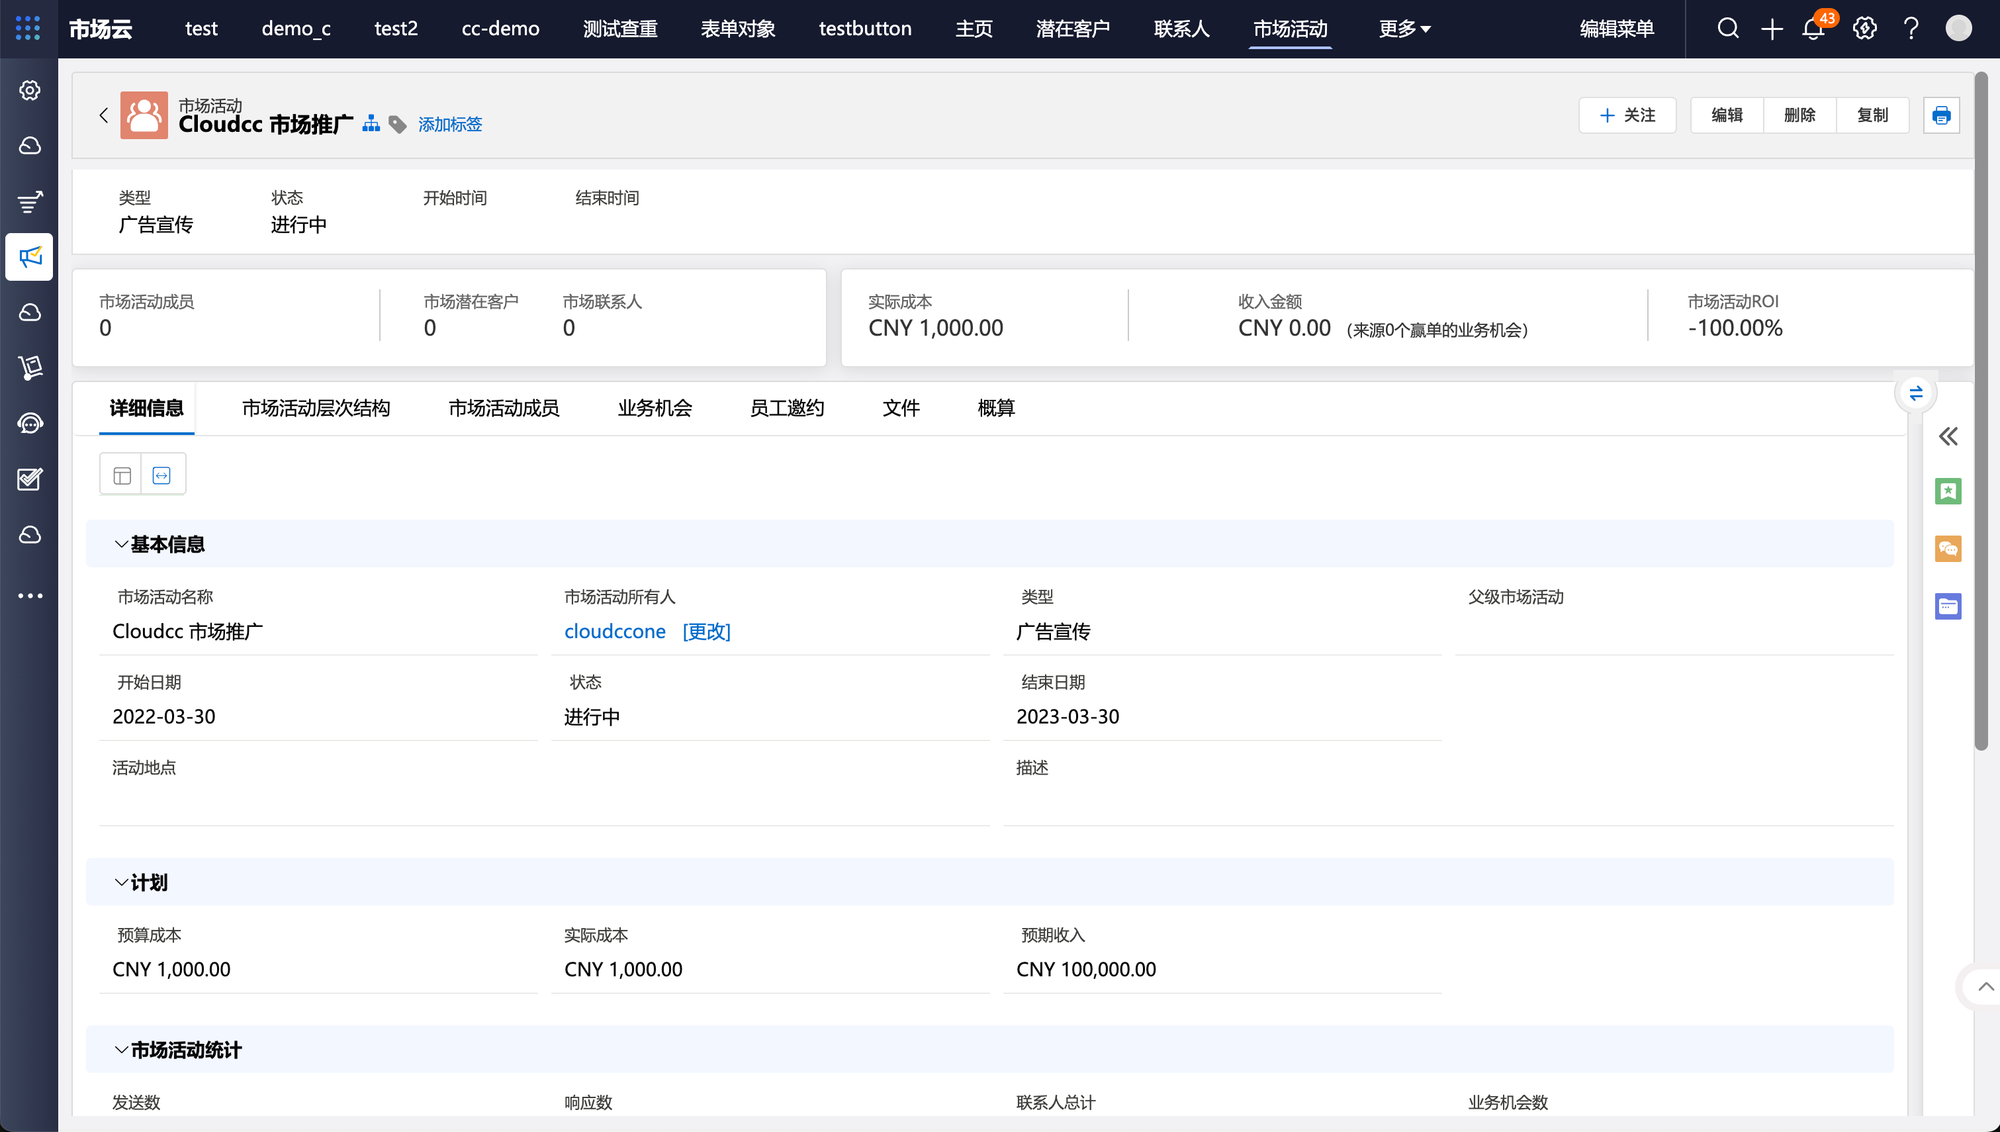
Task: Click the search magnifier icon
Action: coord(1728,29)
